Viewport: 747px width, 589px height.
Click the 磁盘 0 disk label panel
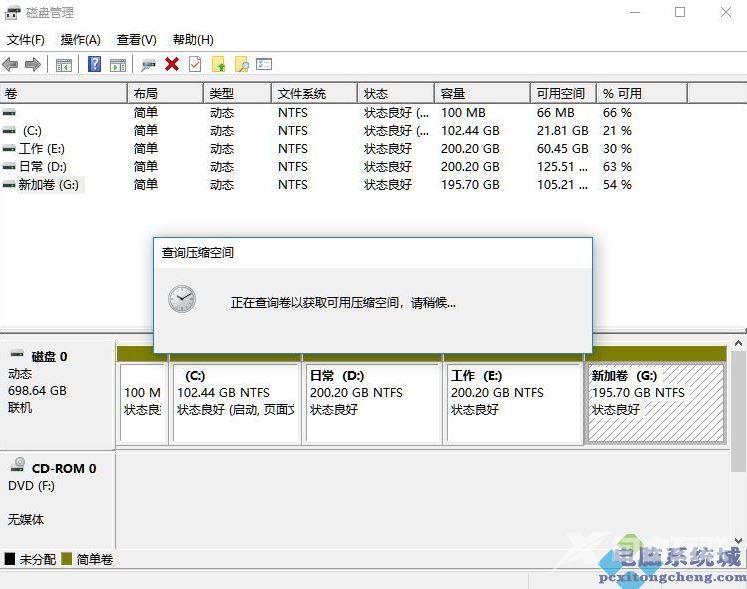click(x=58, y=395)
